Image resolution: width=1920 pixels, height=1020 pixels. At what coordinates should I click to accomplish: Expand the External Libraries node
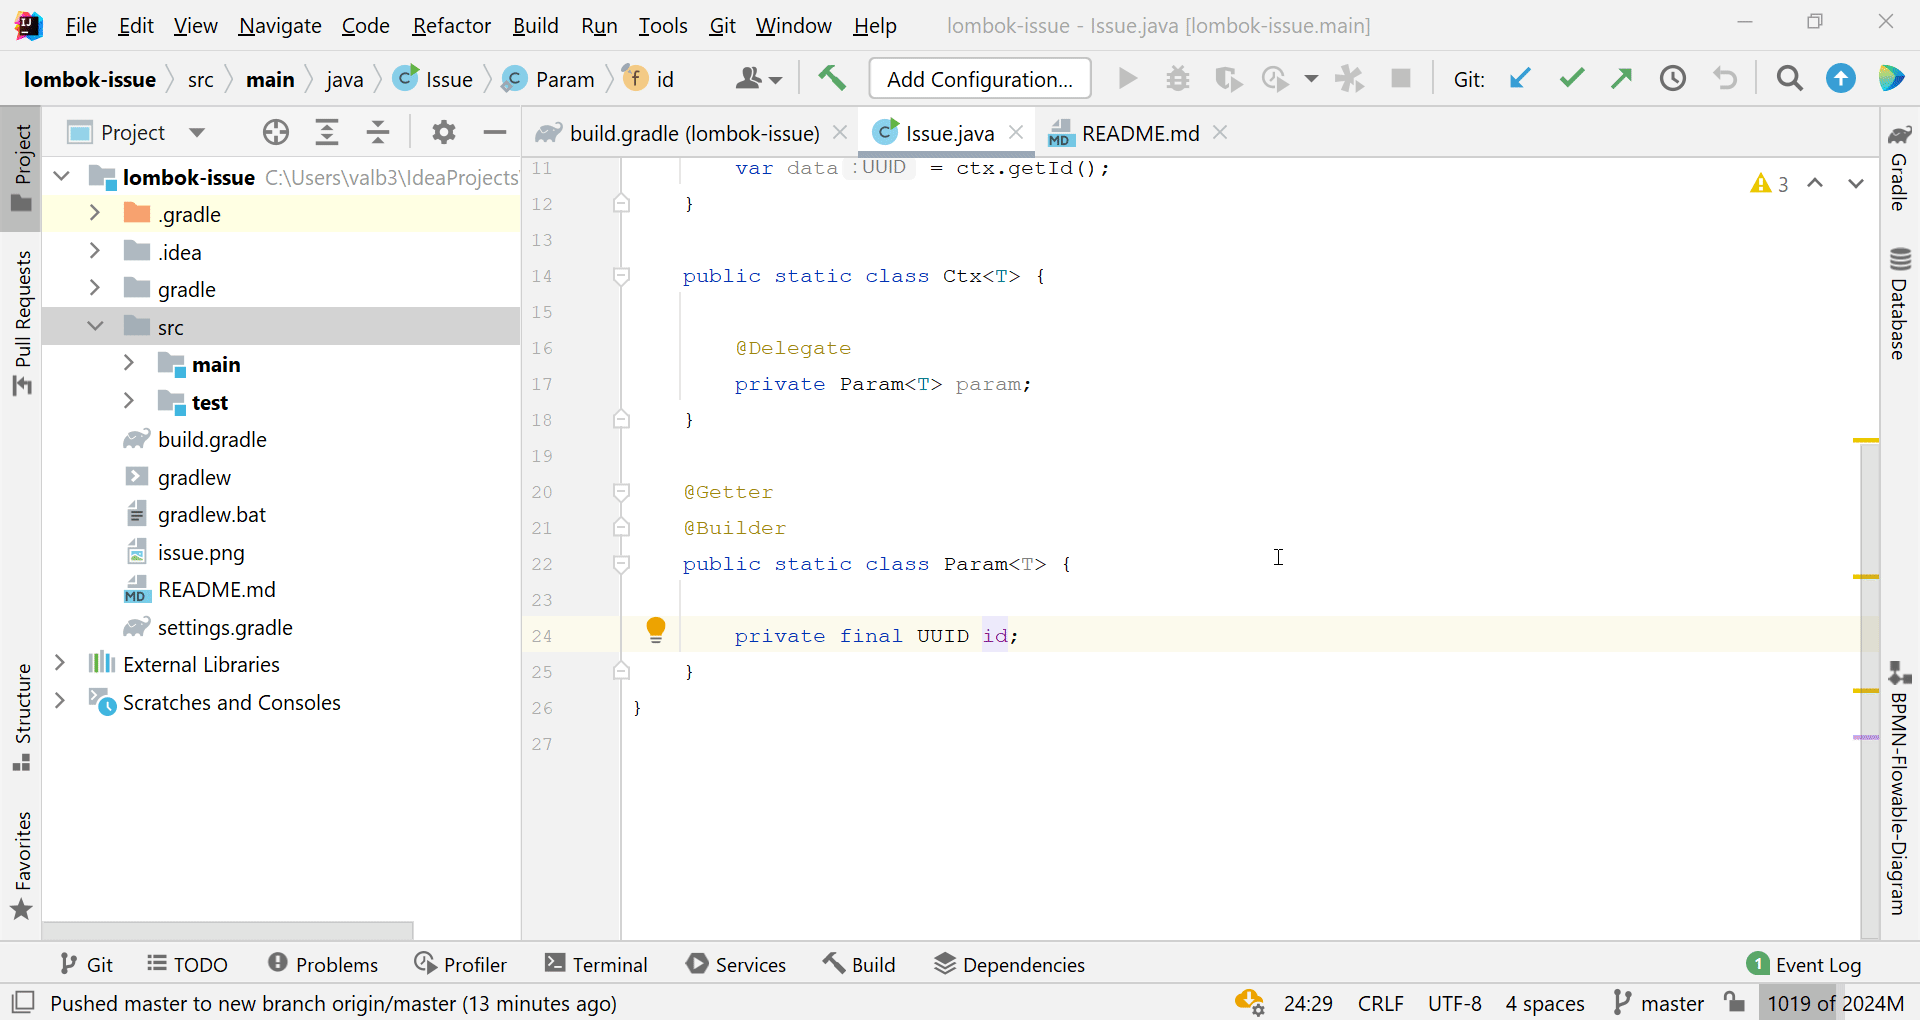click(60, 663)
